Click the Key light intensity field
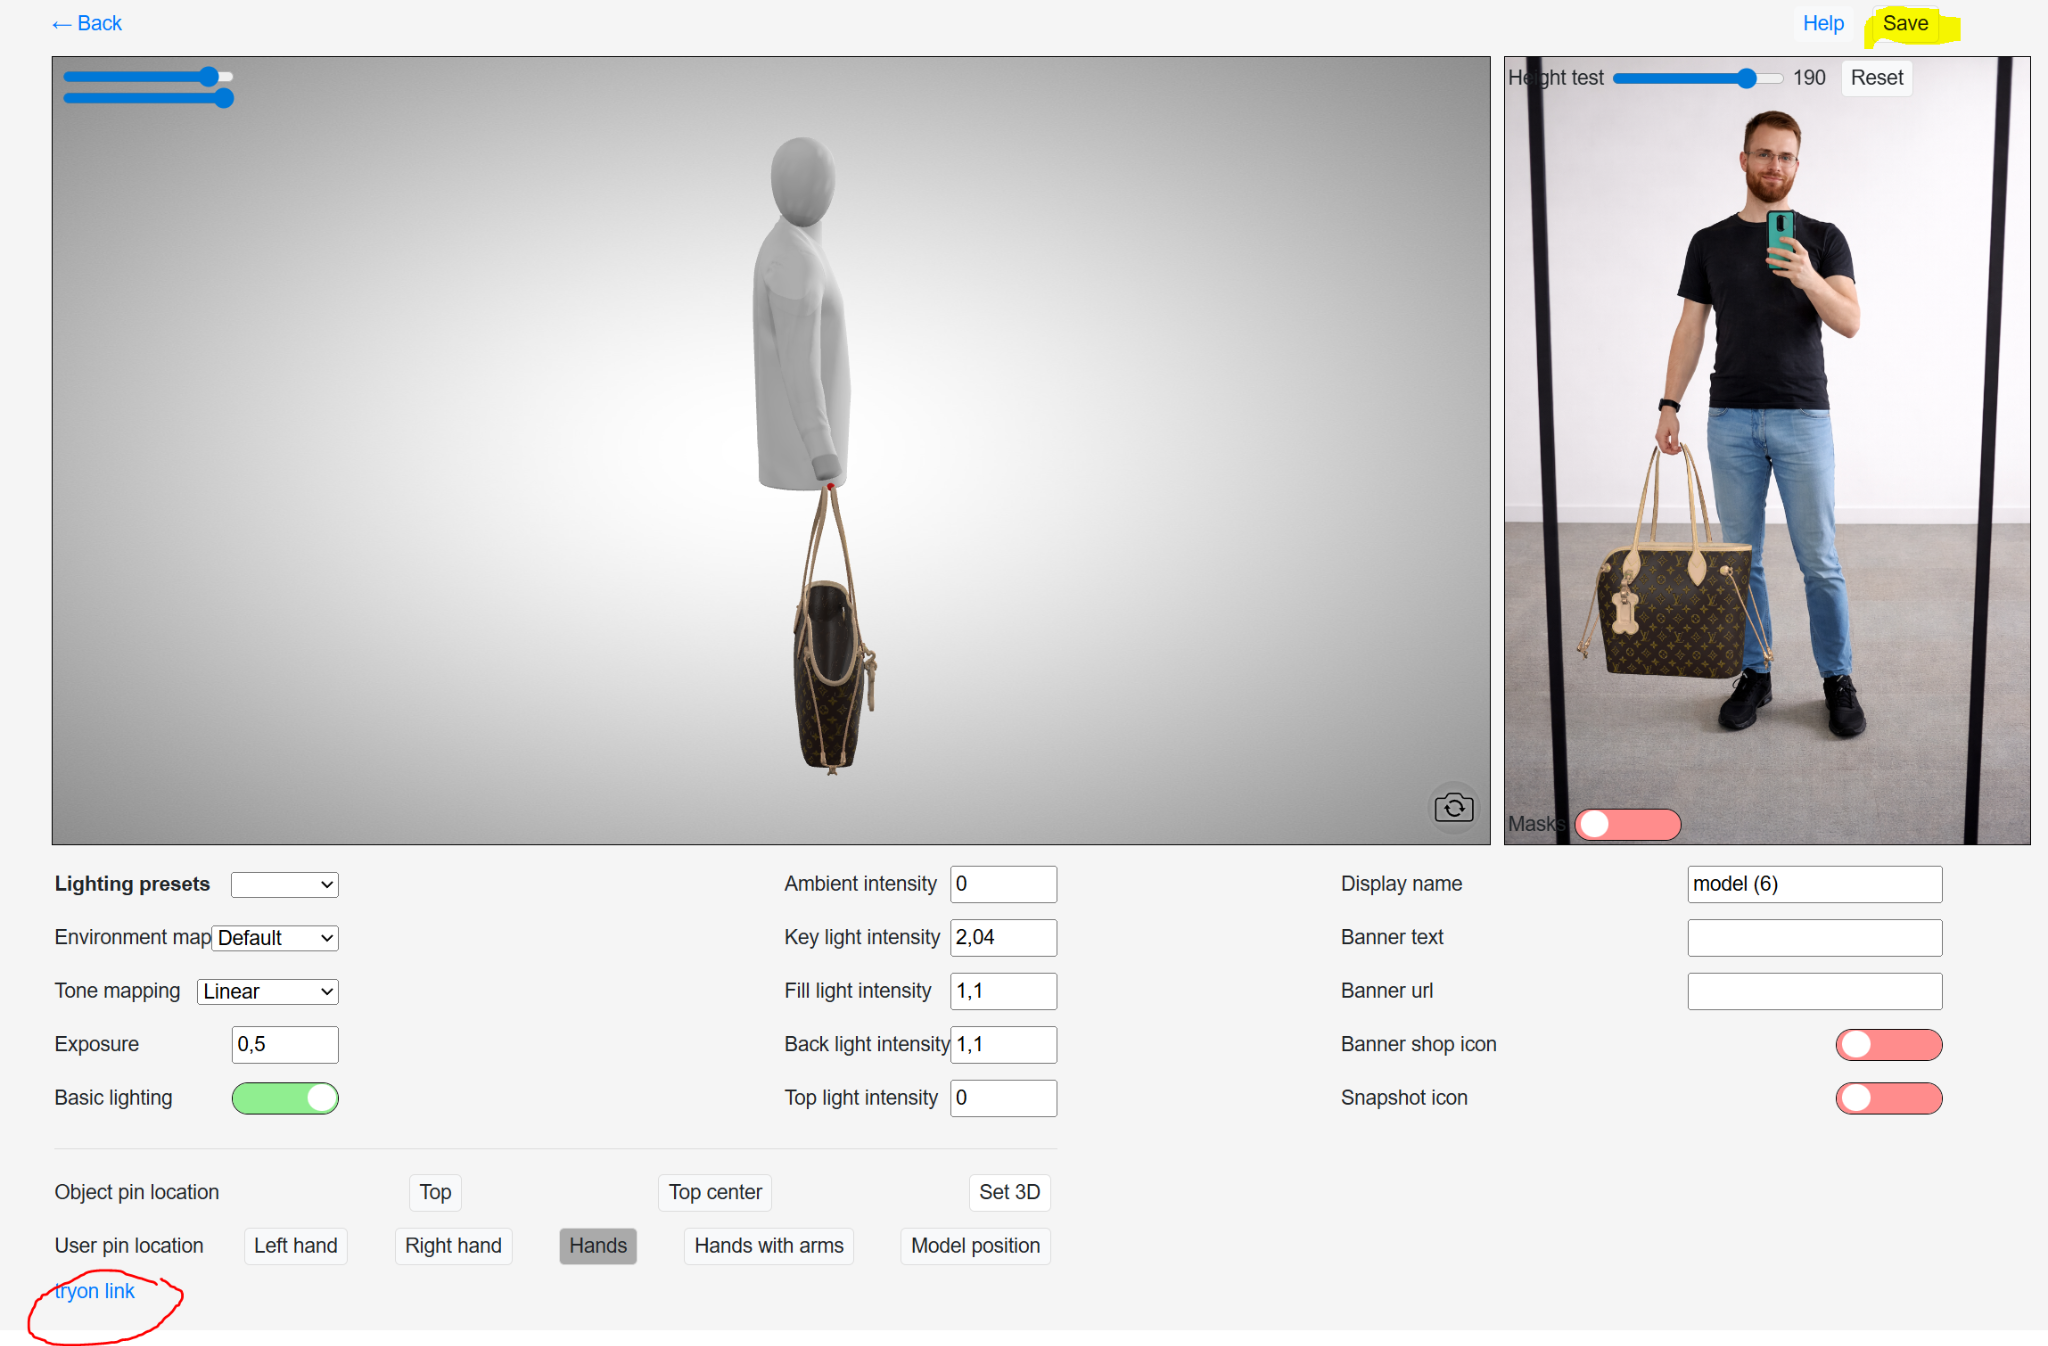Viewport: 2048px width, 1346px height. click(x=1003, y=938)
